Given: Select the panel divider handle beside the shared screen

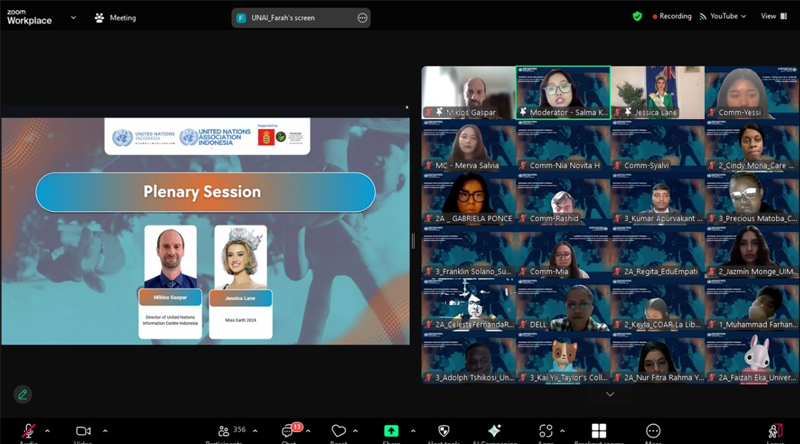Looking at the screenshot, I should click(x=413, y=241).
